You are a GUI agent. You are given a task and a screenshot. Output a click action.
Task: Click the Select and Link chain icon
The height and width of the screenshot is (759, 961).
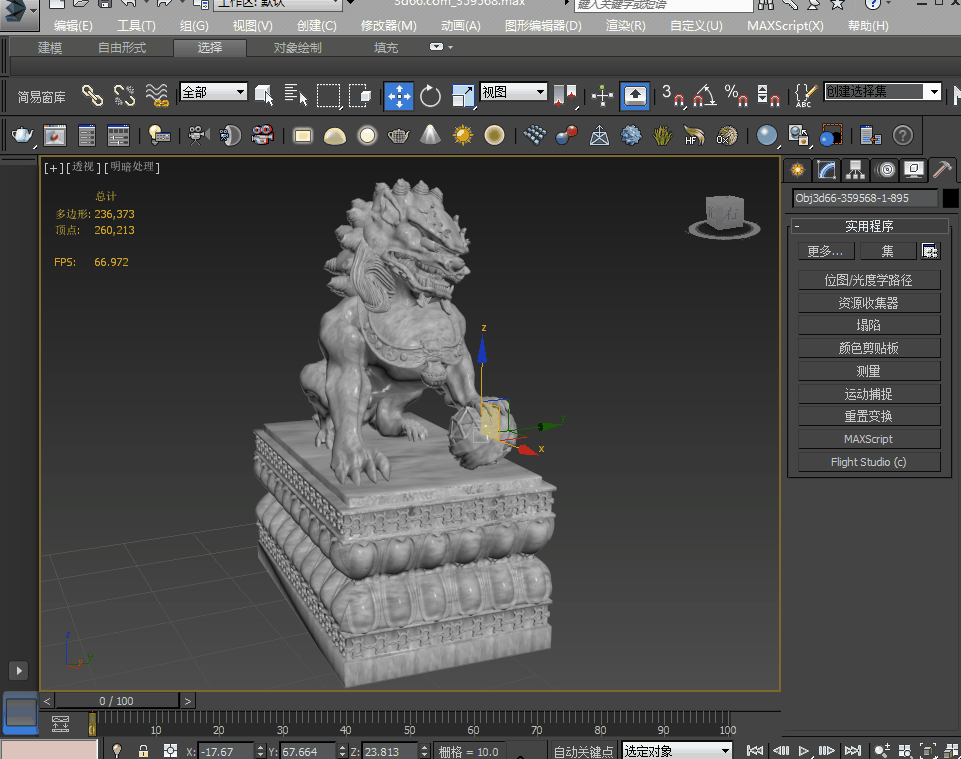(92, 96)
